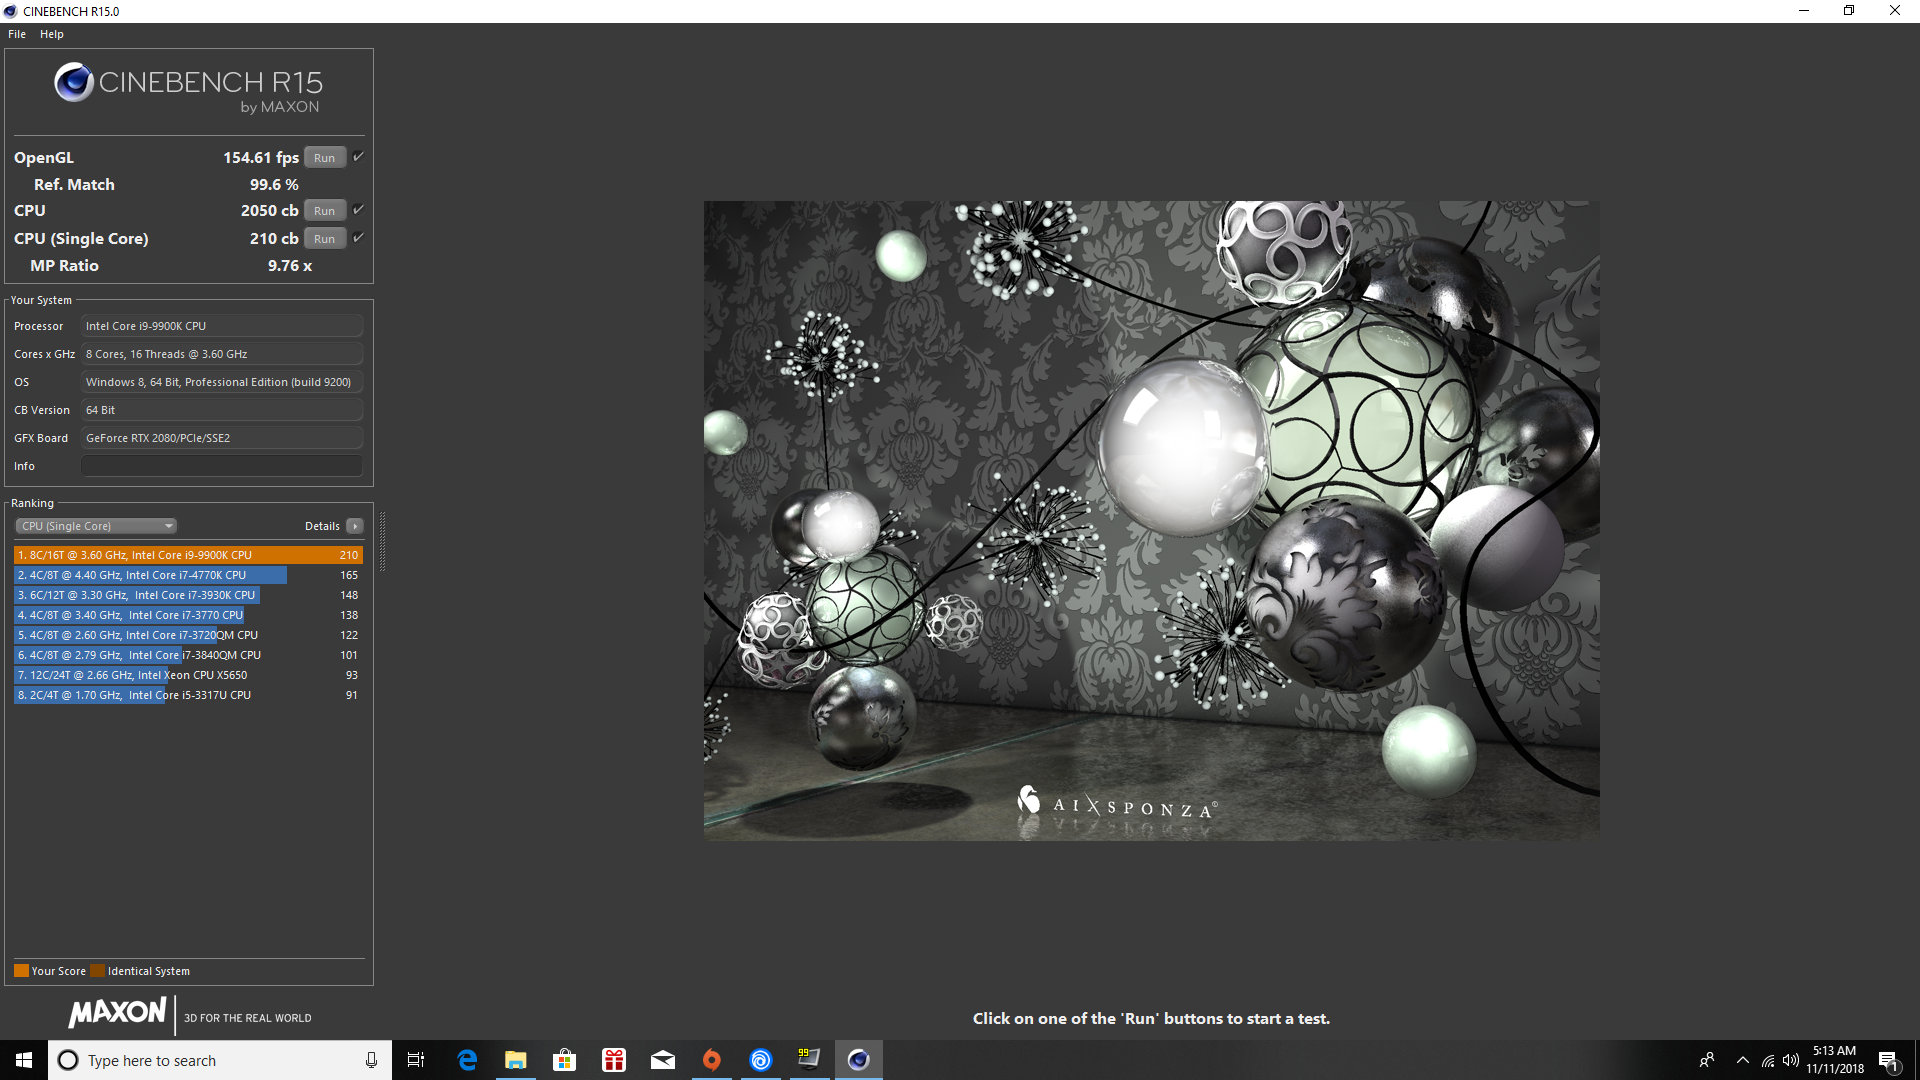This screenshot has height=1080, width=1920.
Task: Click the MAXON logo at the bottom
Action: [117, 1012]
